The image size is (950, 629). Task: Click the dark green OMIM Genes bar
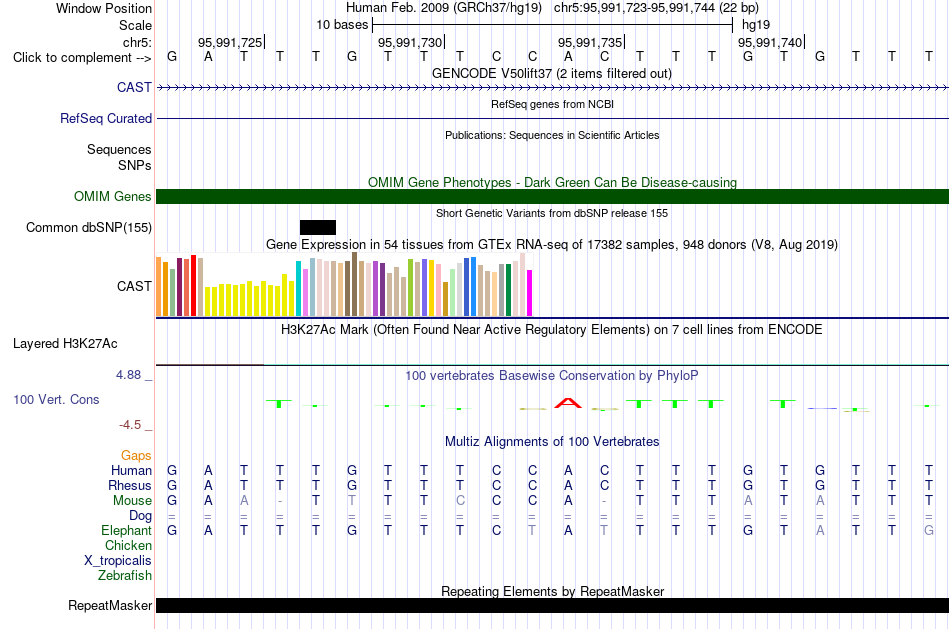(x=552, y=196)
